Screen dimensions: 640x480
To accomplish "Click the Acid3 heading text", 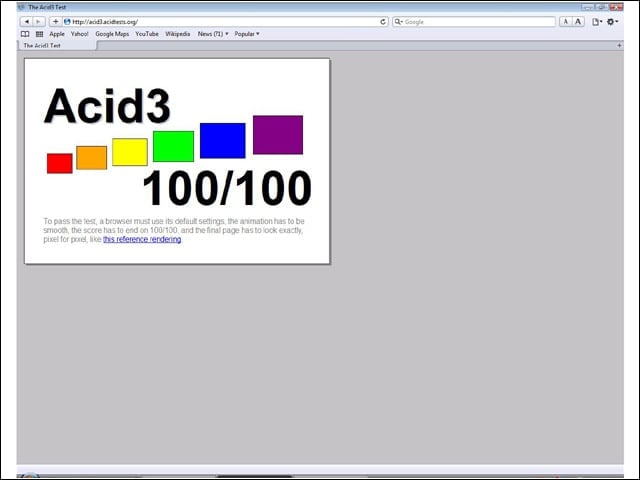I will [x=107, y=106].
